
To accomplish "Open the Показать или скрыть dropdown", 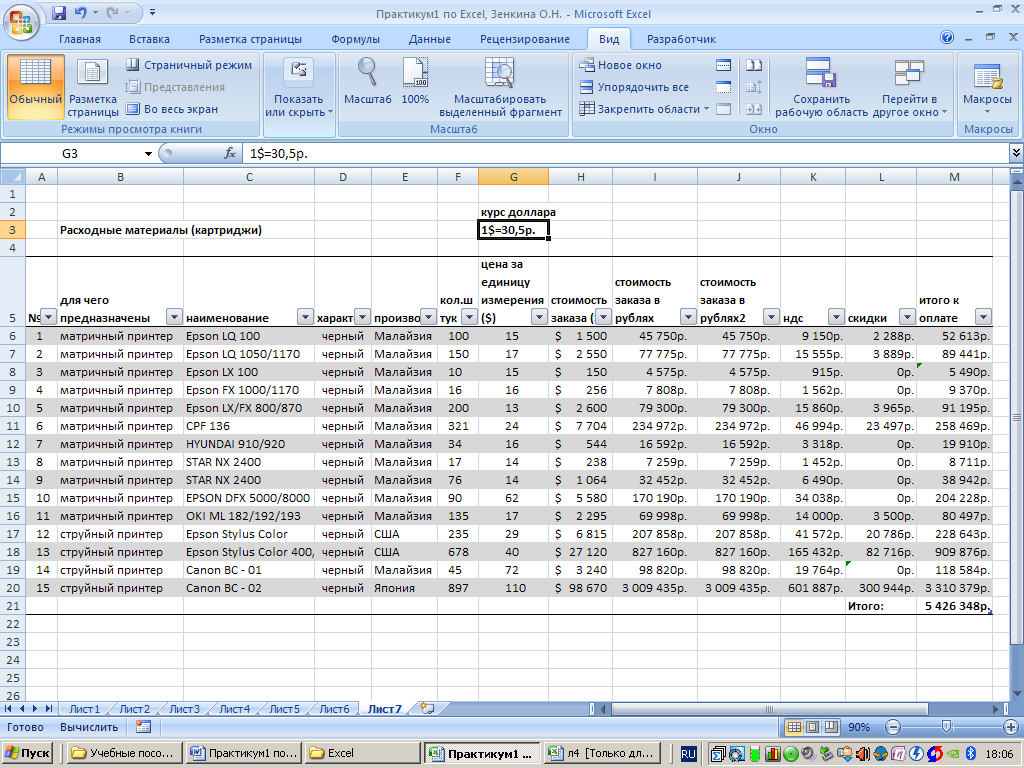I will pos(298,87).
